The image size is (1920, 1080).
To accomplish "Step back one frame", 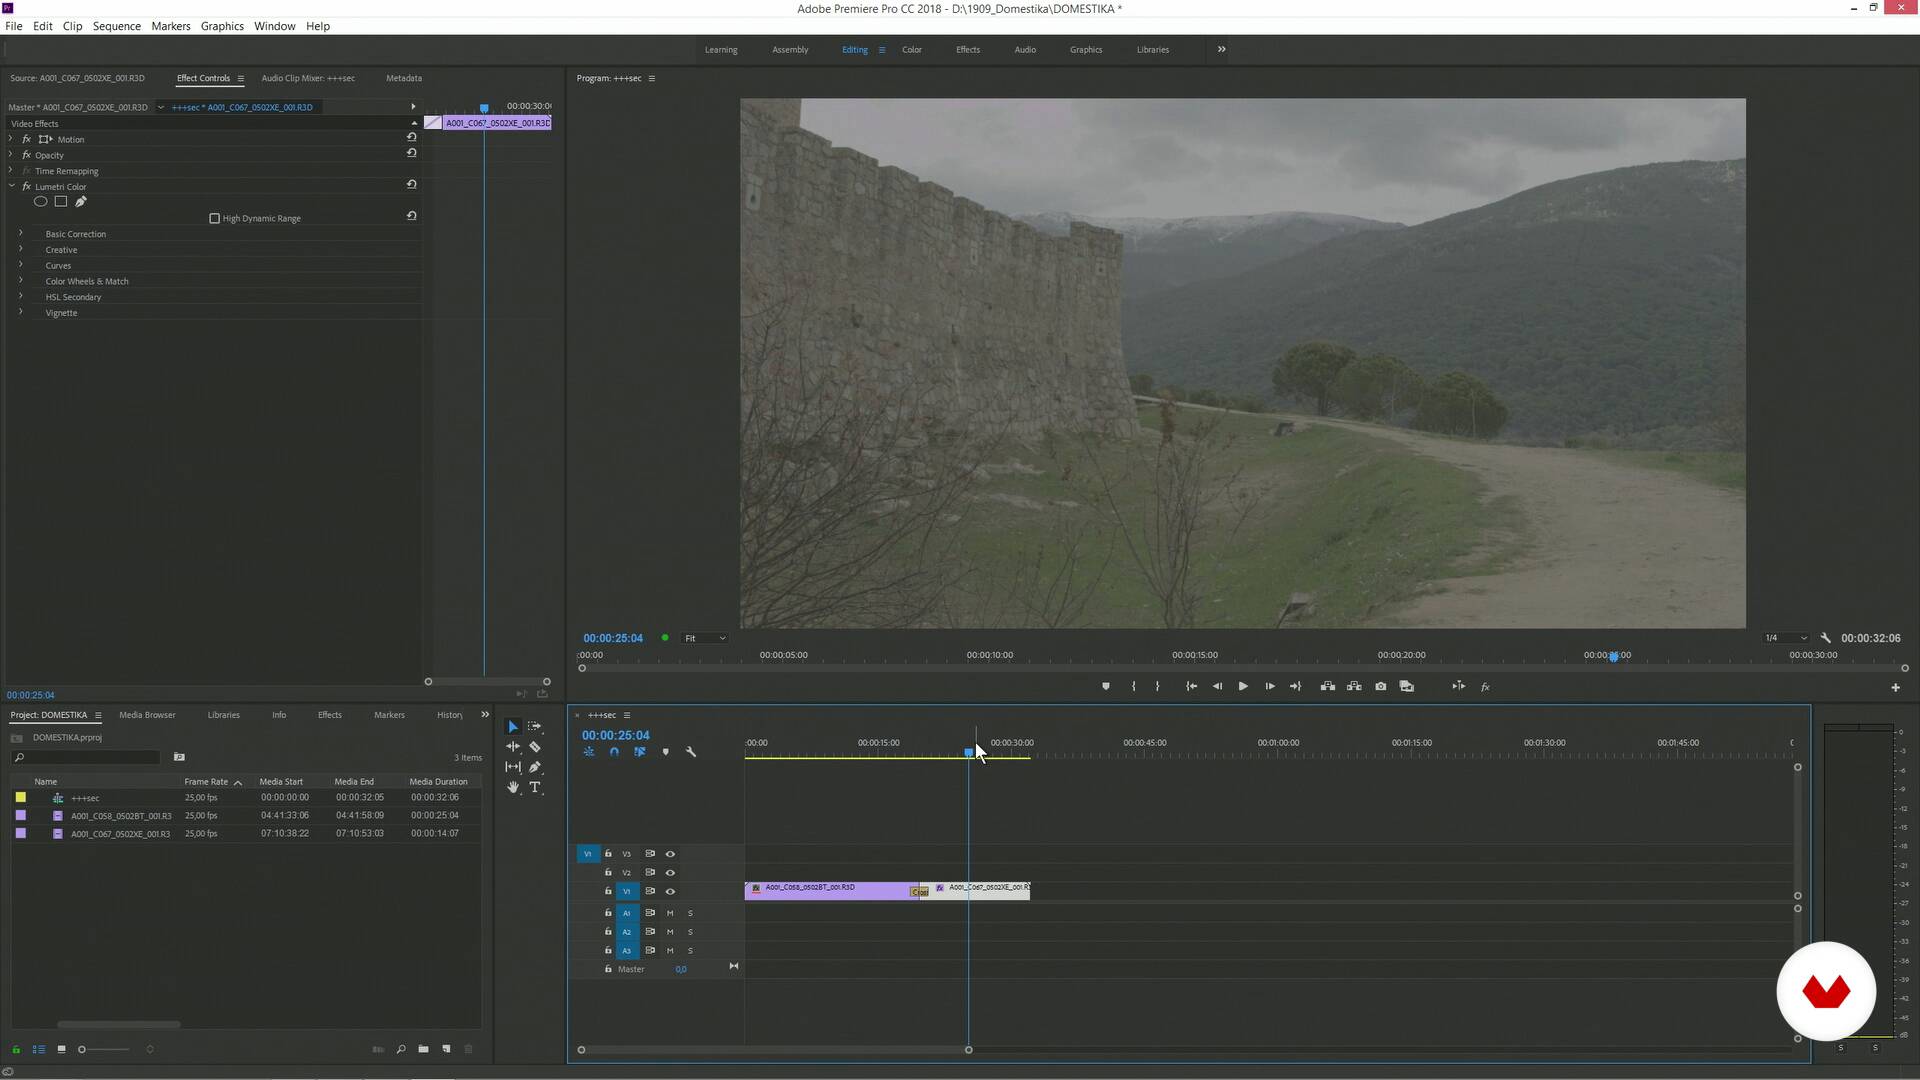I will coord(1217,686).
